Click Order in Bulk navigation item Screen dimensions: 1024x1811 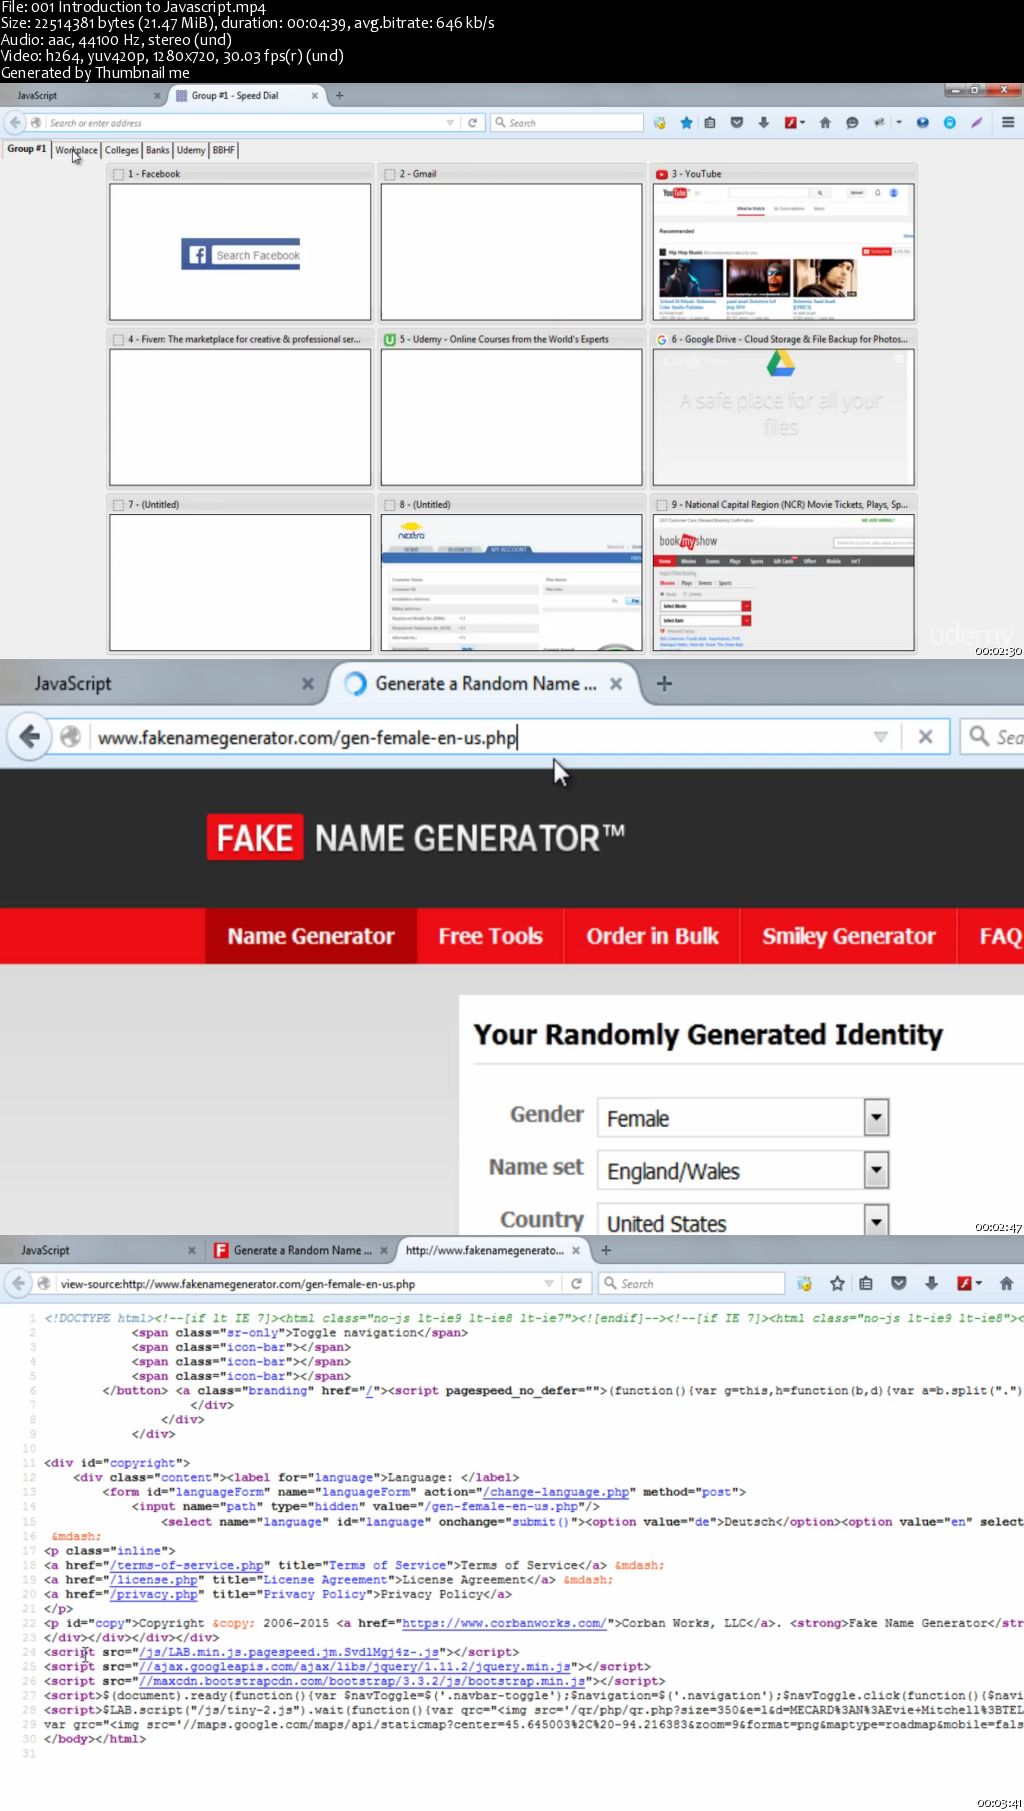click(652, 936)
